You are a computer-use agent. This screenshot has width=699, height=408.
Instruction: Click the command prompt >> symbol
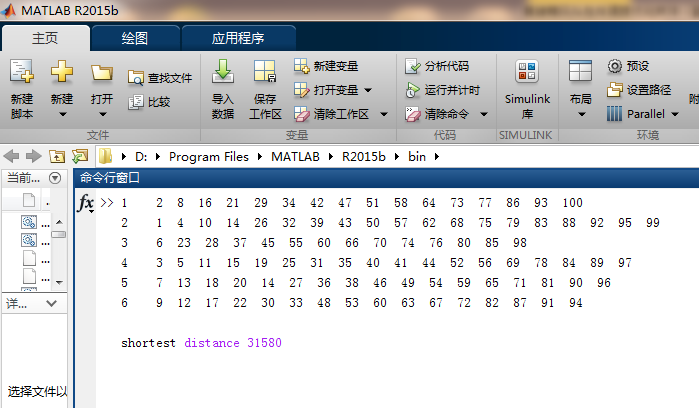(x=107, y=203)
